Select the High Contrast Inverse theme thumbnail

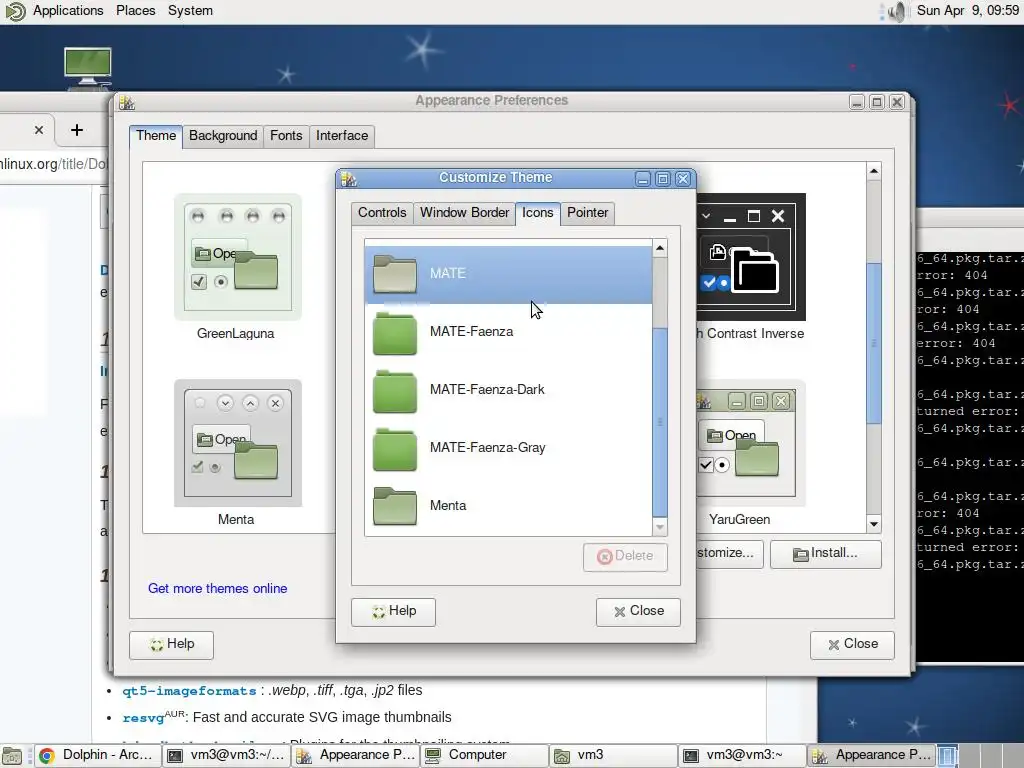pyautogui.click(x=751, y=257)
